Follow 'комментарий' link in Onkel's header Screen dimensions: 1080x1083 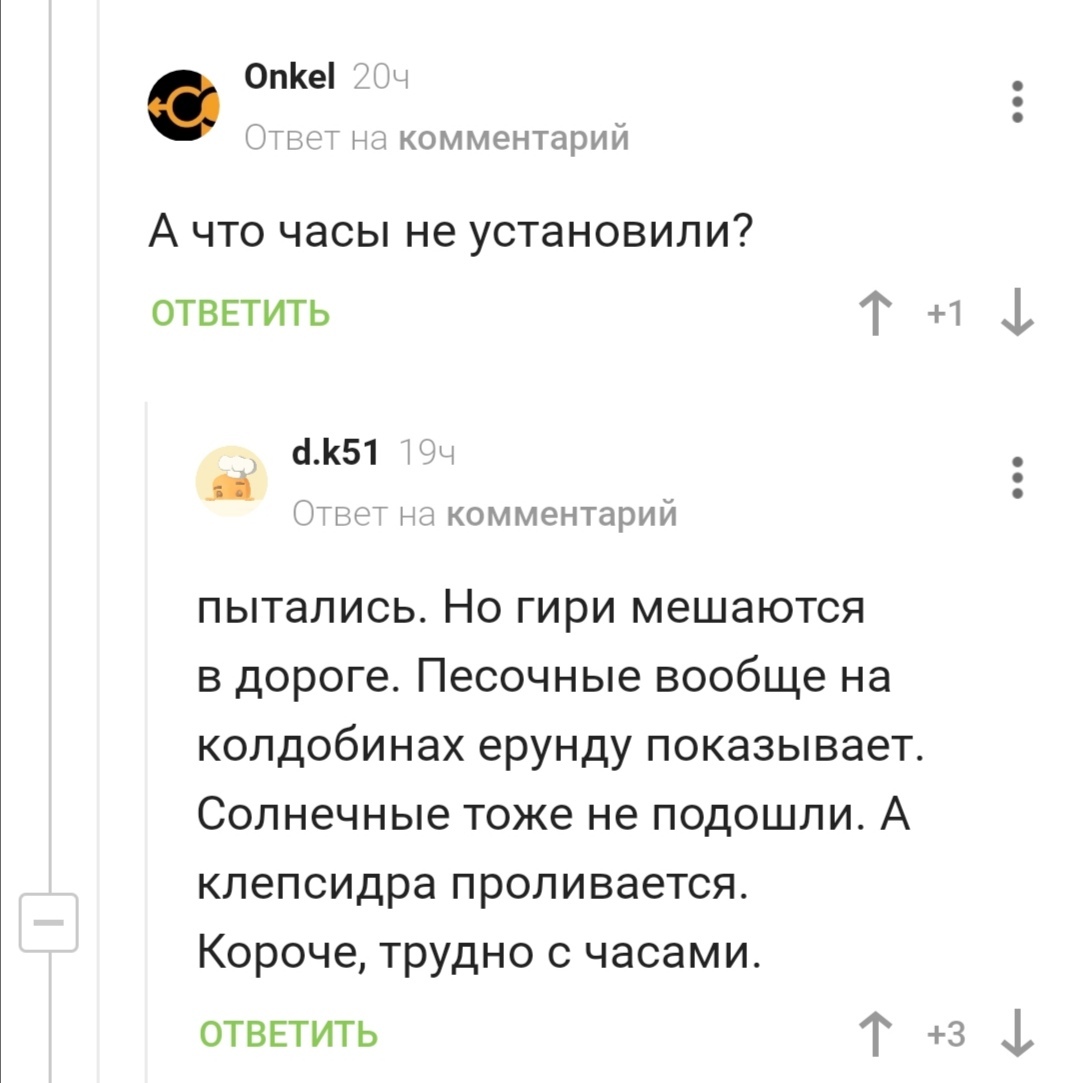[x=514, y=137]
